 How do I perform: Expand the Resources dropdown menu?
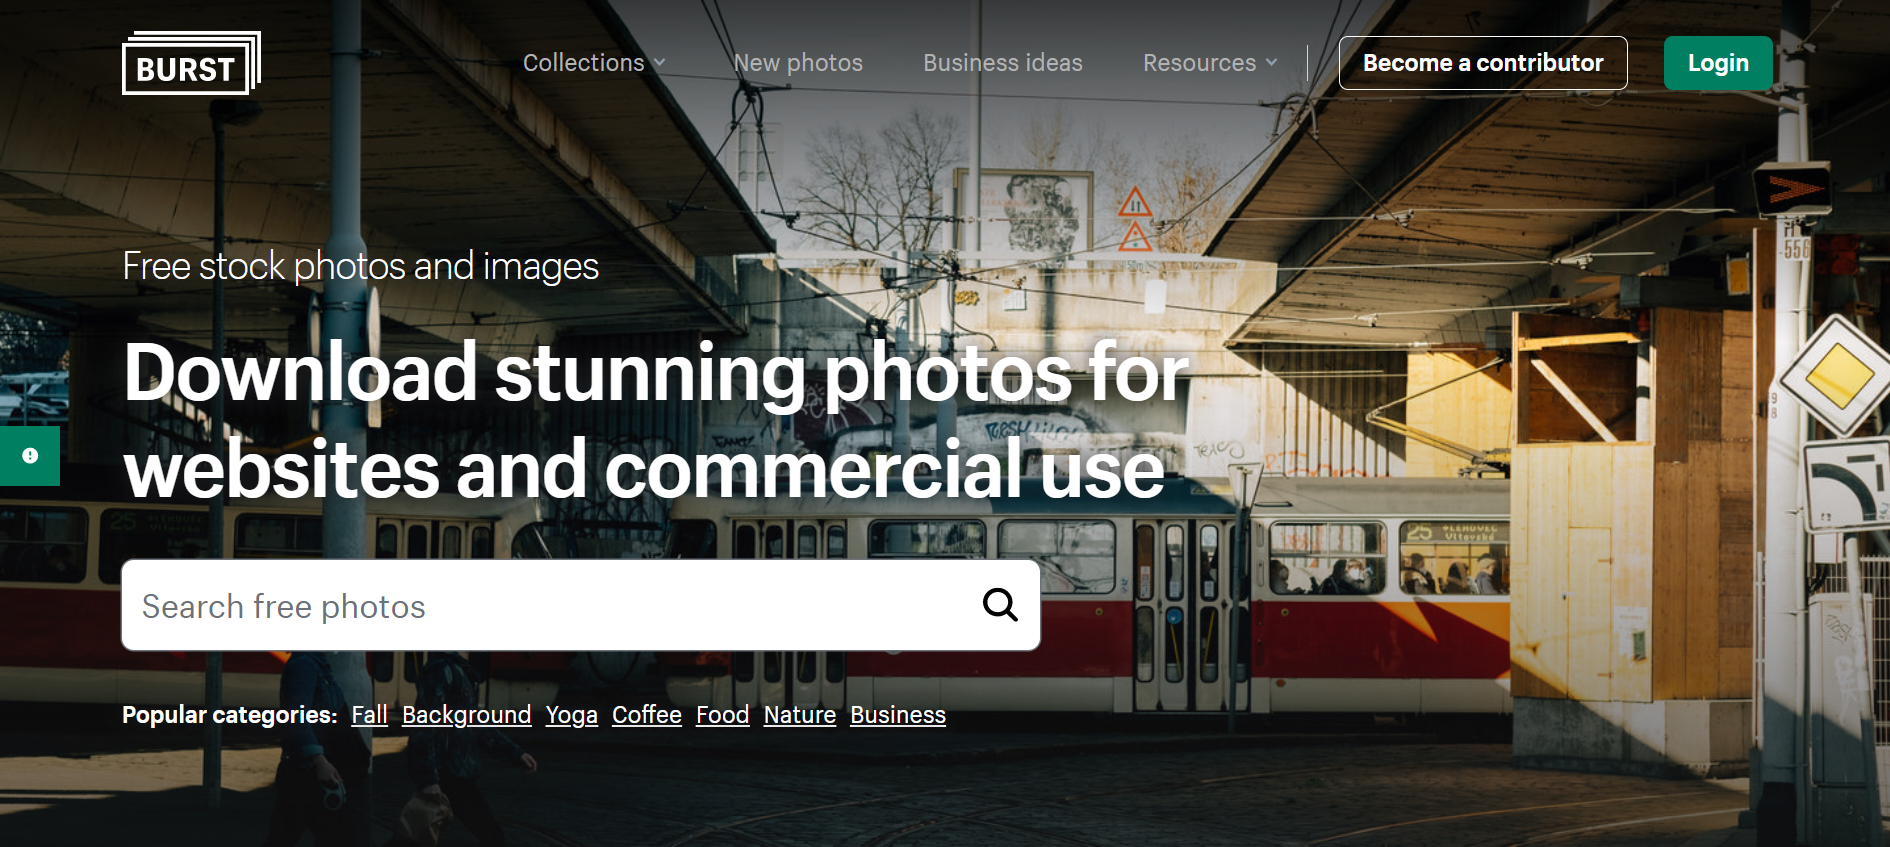1210,63
